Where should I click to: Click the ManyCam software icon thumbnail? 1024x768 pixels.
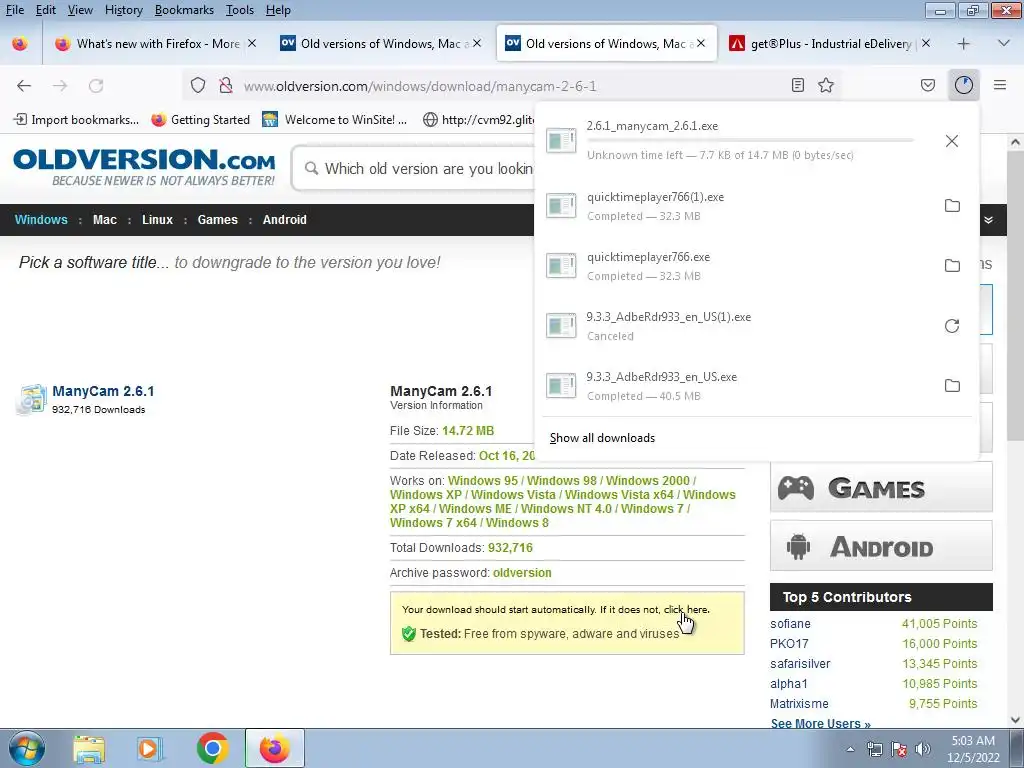click(x=31, y=400)
